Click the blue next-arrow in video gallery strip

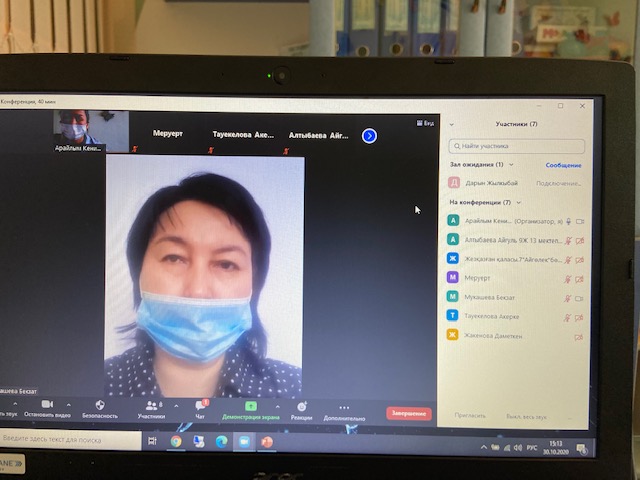click(369, 135)
